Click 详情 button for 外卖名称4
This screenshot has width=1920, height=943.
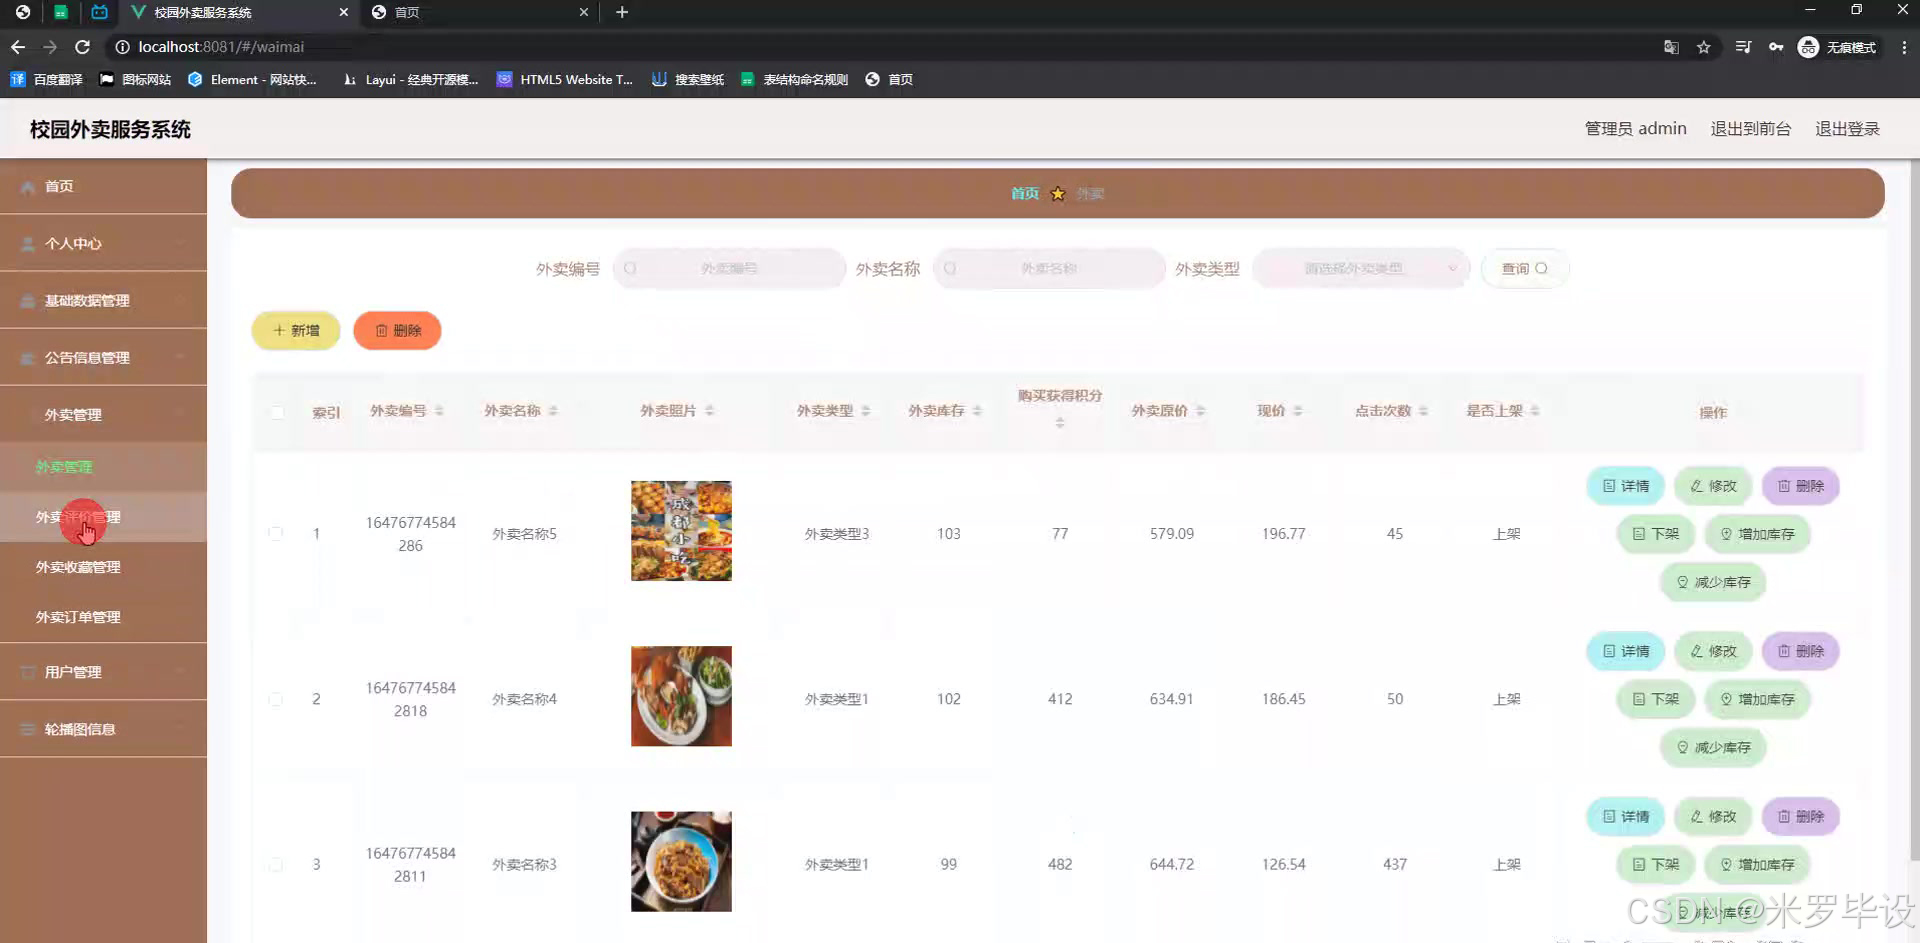1625,651
